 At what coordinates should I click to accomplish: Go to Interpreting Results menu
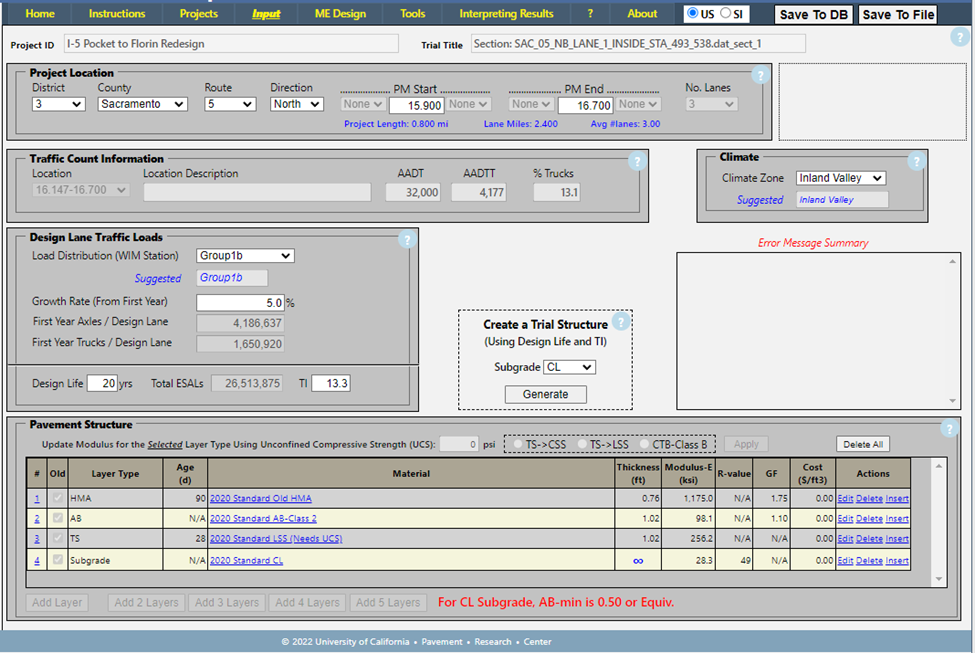[506, 14]
